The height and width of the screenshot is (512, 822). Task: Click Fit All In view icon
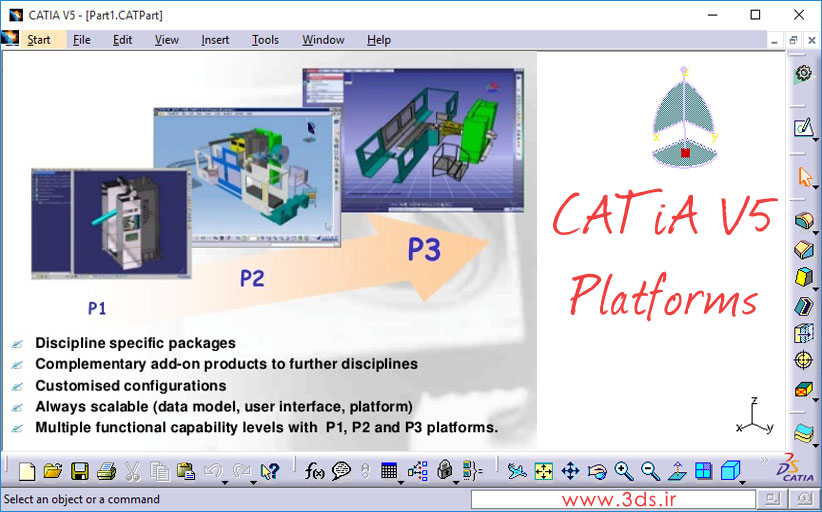(544, 471)
